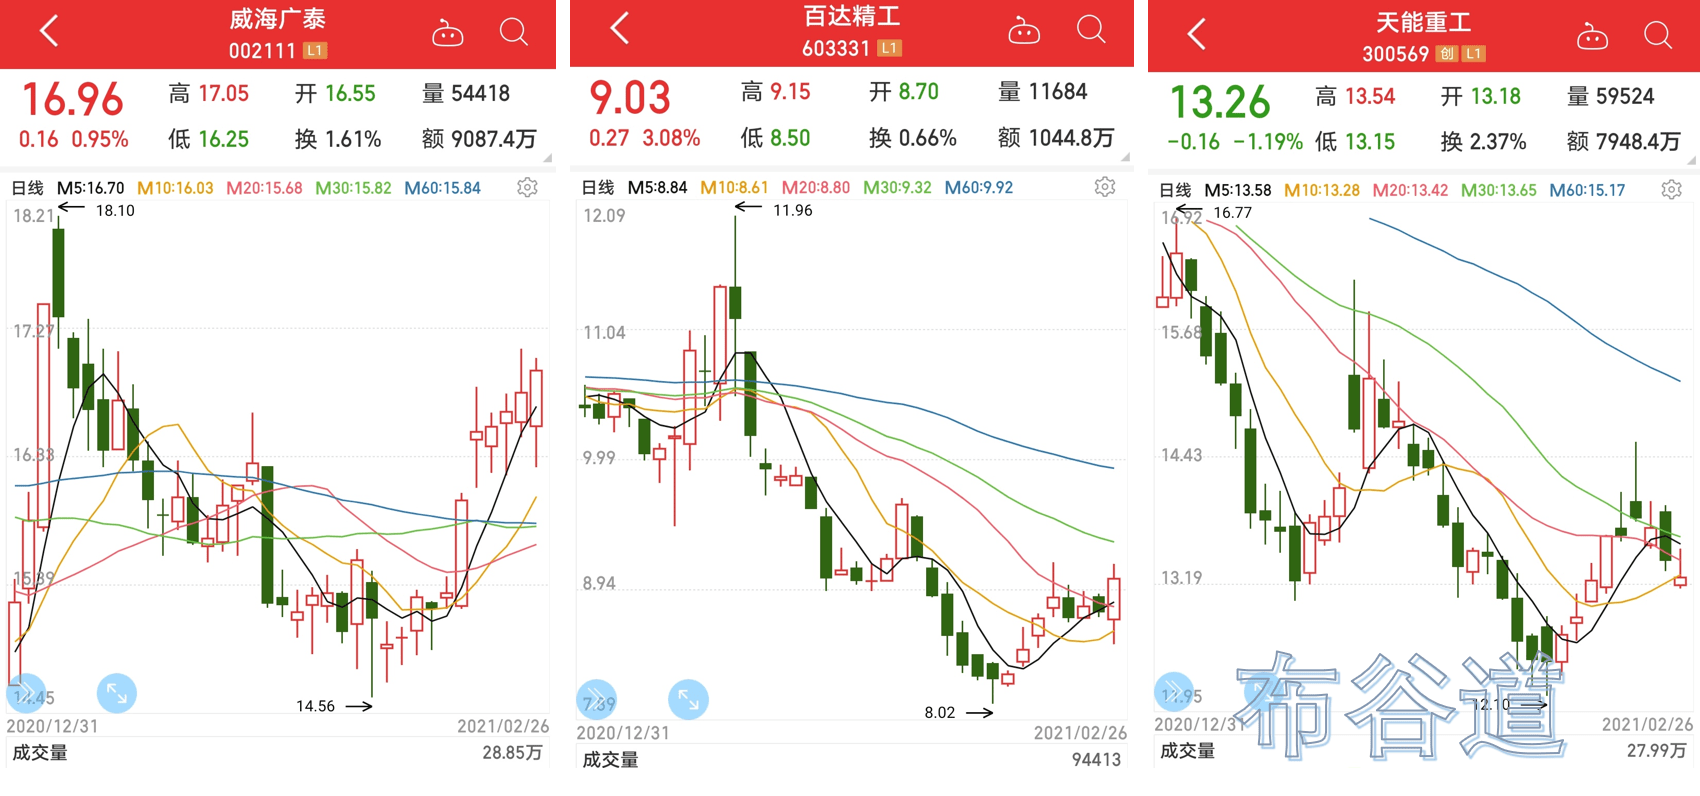
Task: Tap change percentage -1.19%
Action: pyautogui.click(x=1267, y=142)
